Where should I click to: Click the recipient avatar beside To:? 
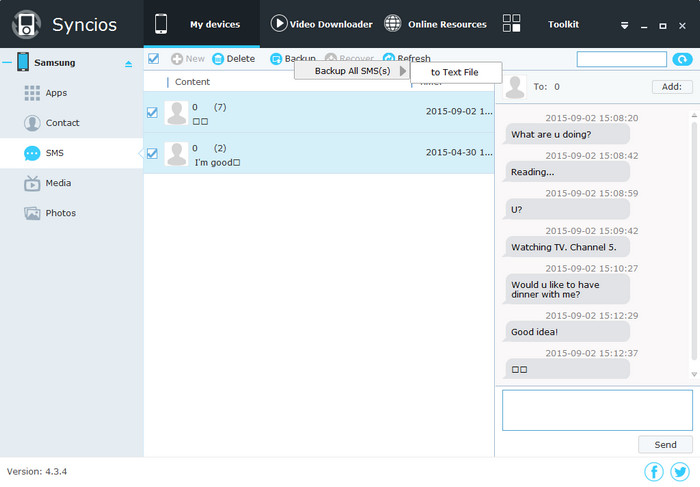tap(515, 87)
